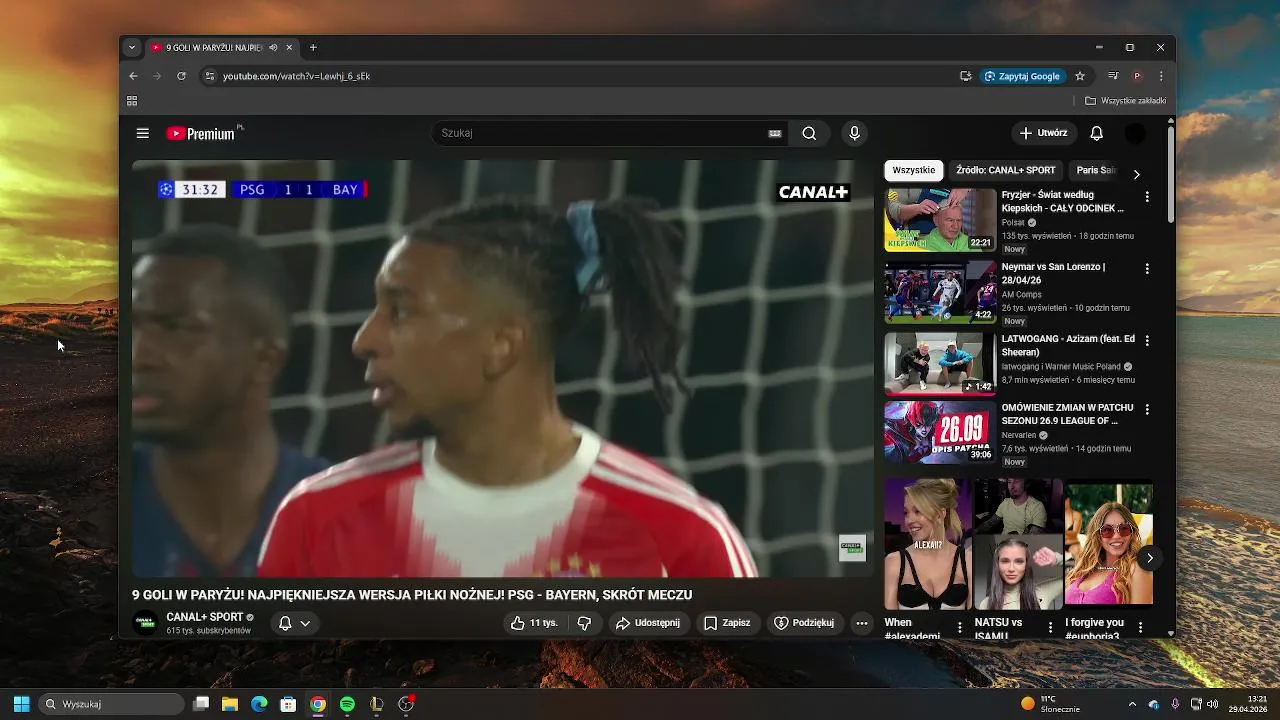1280x720 pixels.
Task: Click Podziękuj thanks button
Action: coord(804,623)
